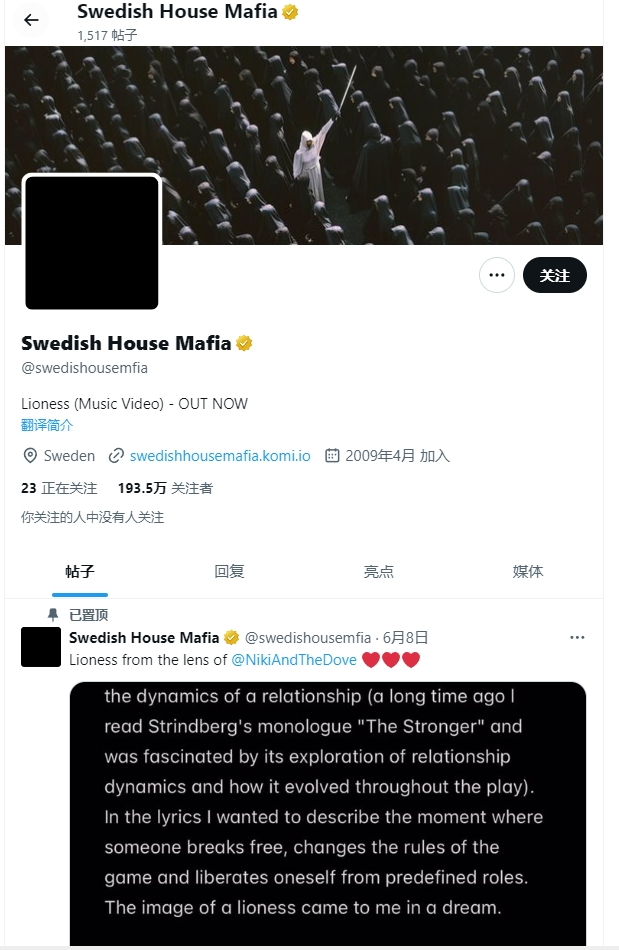Image resolution: width=619 pixels, height=950 pixels.
Task: Click the pinned post pin icon
Action: point(53,615)
